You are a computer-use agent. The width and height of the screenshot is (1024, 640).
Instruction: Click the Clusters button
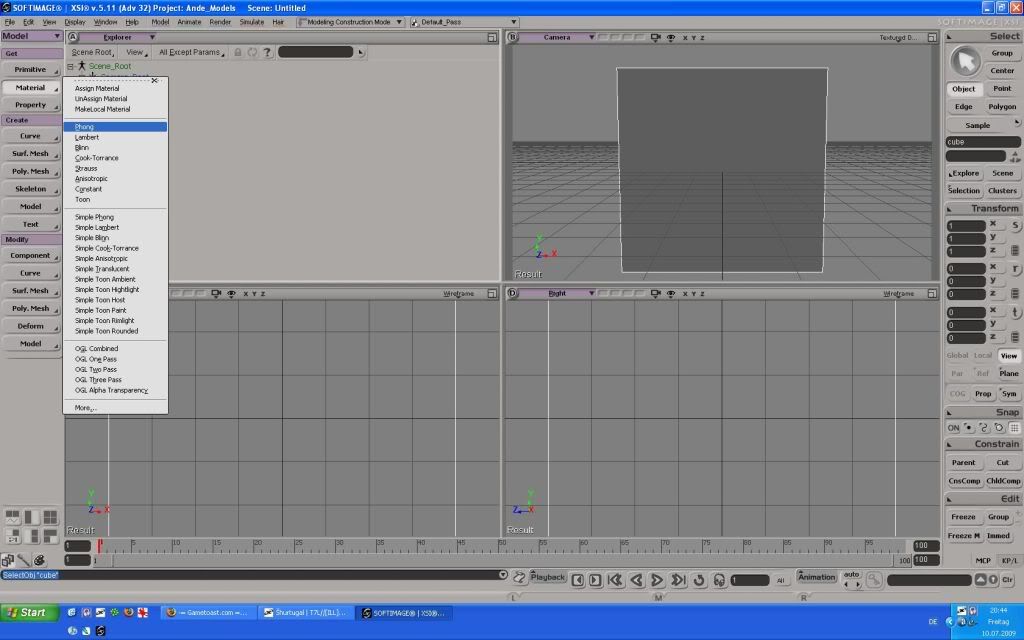tap(1002, 191)
